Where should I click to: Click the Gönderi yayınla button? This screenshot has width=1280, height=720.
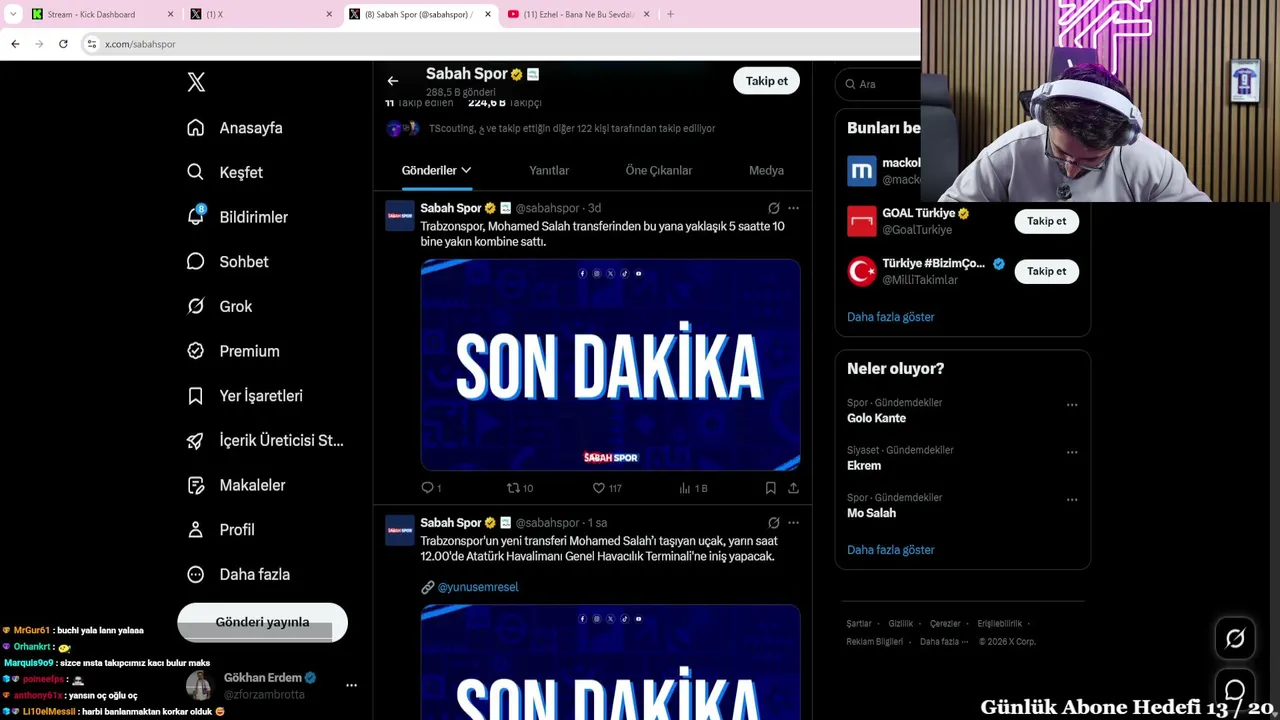[x=262, y=622]
